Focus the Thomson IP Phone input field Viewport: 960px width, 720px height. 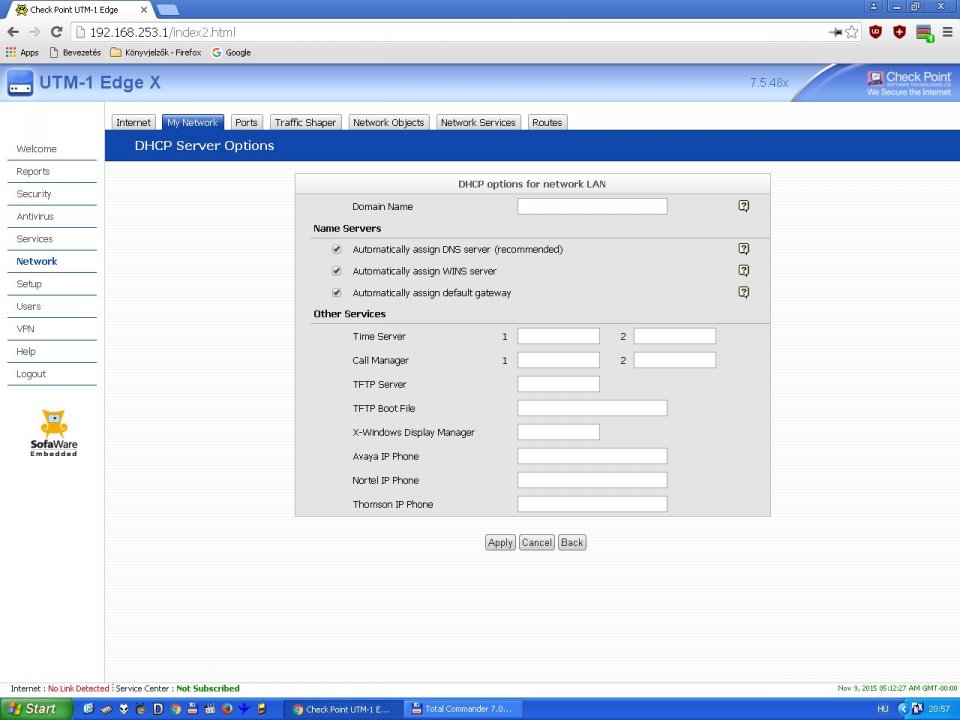click(x=592, y=504)
